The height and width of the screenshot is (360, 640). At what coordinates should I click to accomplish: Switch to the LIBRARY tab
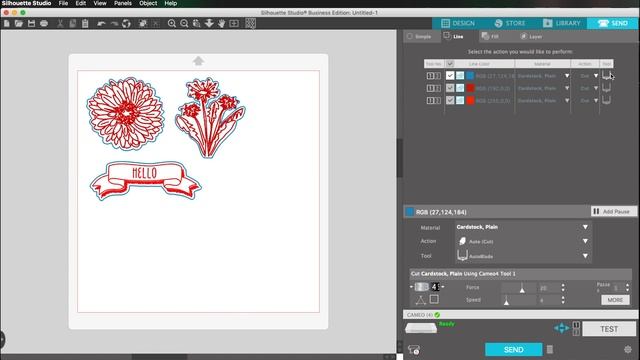click(562, 23)
